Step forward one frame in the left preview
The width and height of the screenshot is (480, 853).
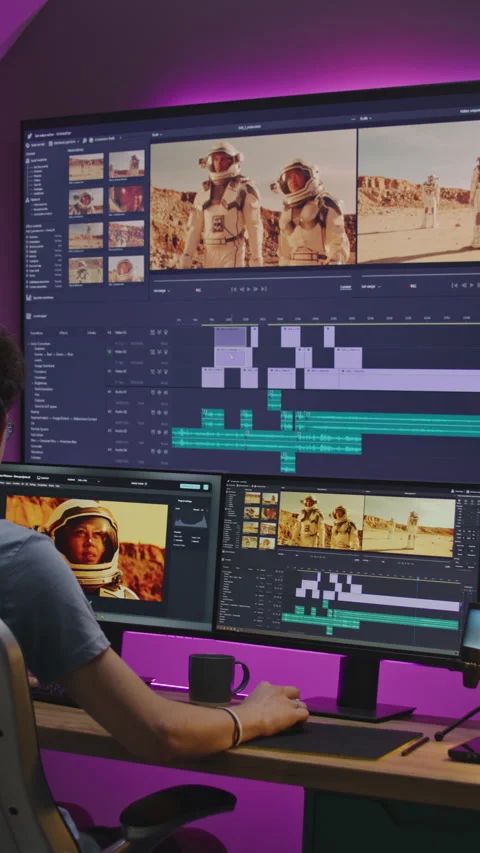[x=255, y=289]
